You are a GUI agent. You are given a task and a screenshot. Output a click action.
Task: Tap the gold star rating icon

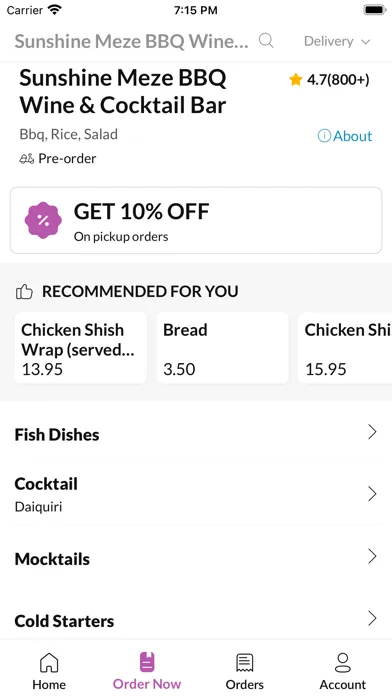pyautogui.click(x=295, y=80)
